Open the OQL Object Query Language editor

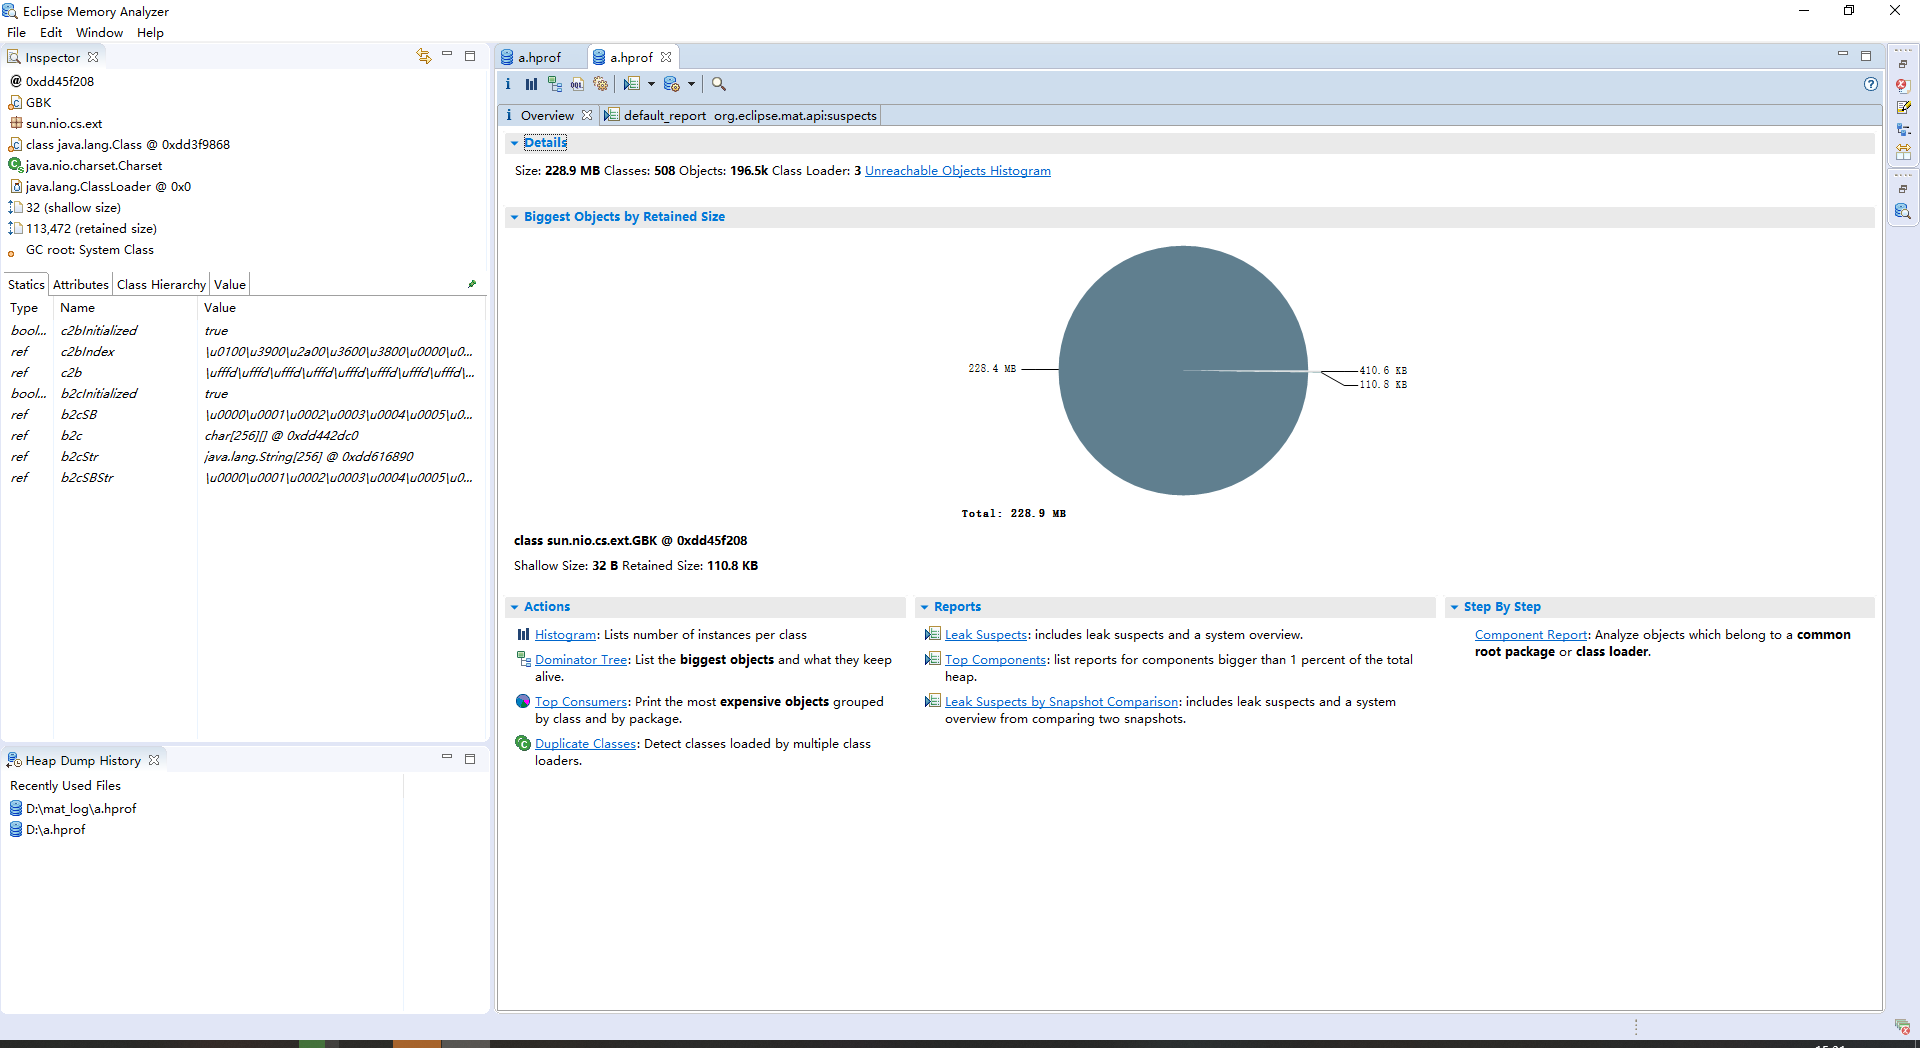click(x=577, y=84)
